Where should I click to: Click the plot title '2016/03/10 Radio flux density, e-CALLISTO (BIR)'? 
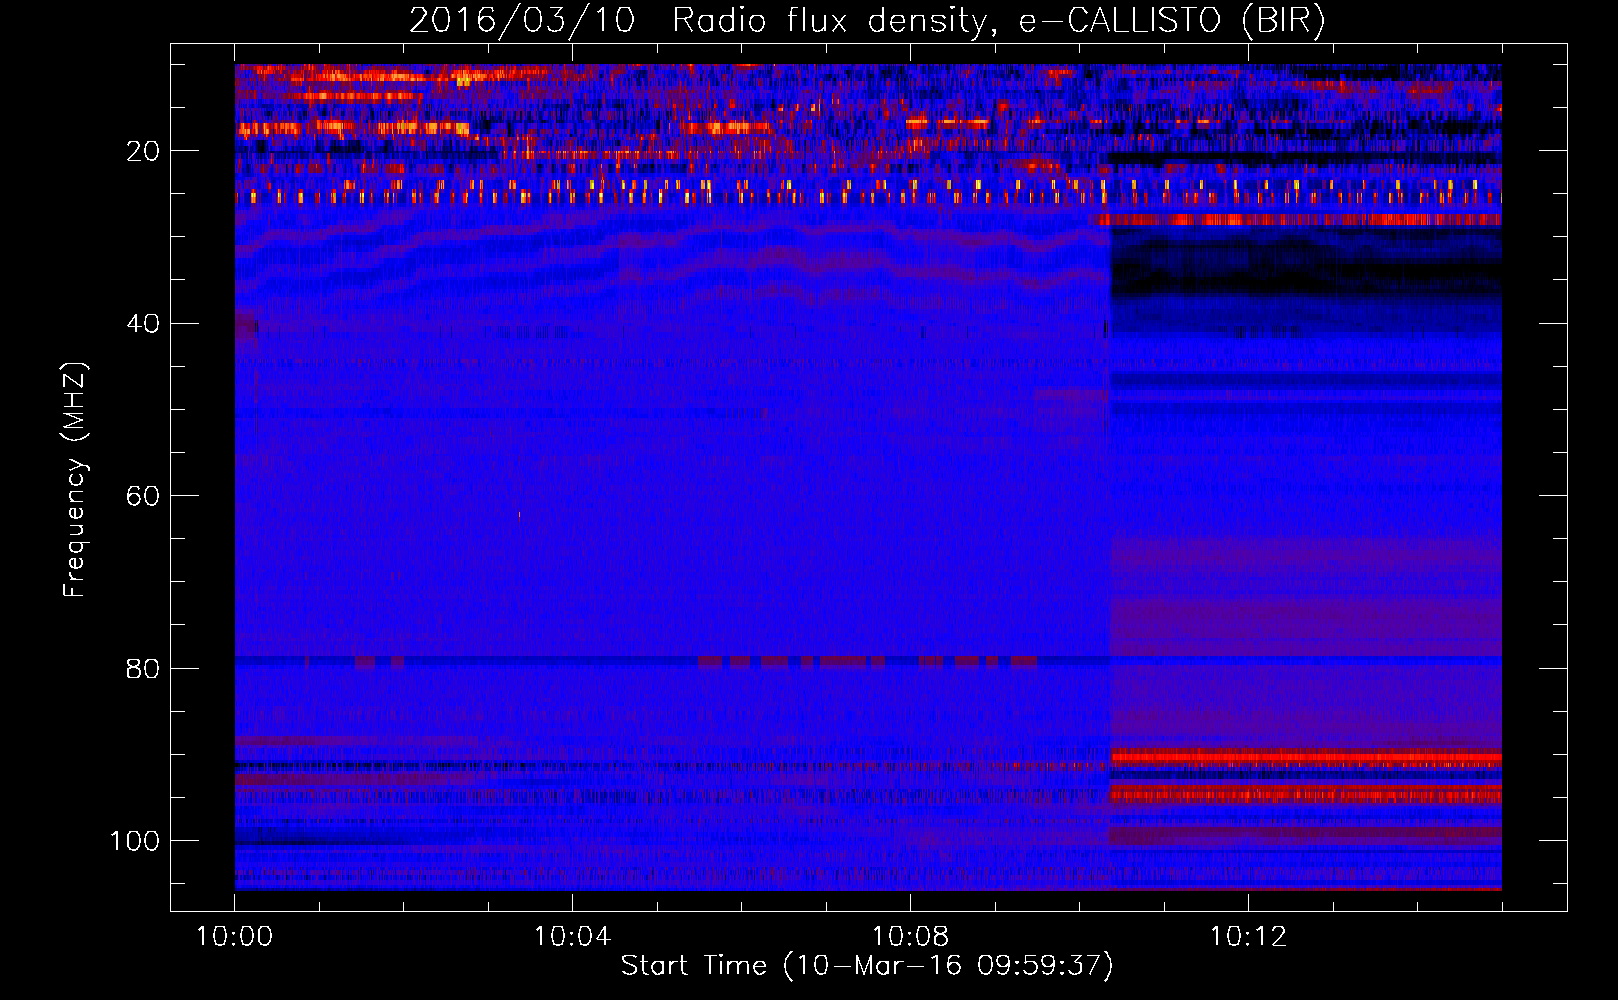coord(867,21)
